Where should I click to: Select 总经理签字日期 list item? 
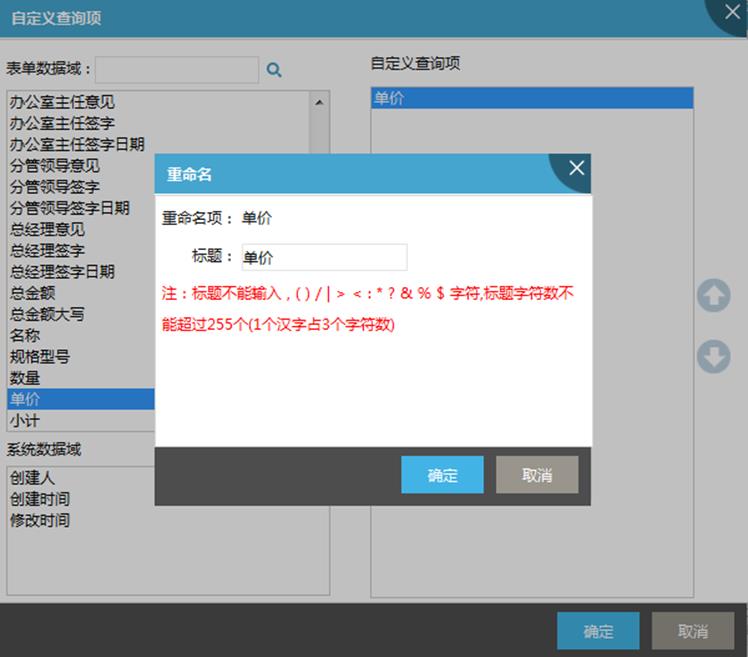pos(62,272)
